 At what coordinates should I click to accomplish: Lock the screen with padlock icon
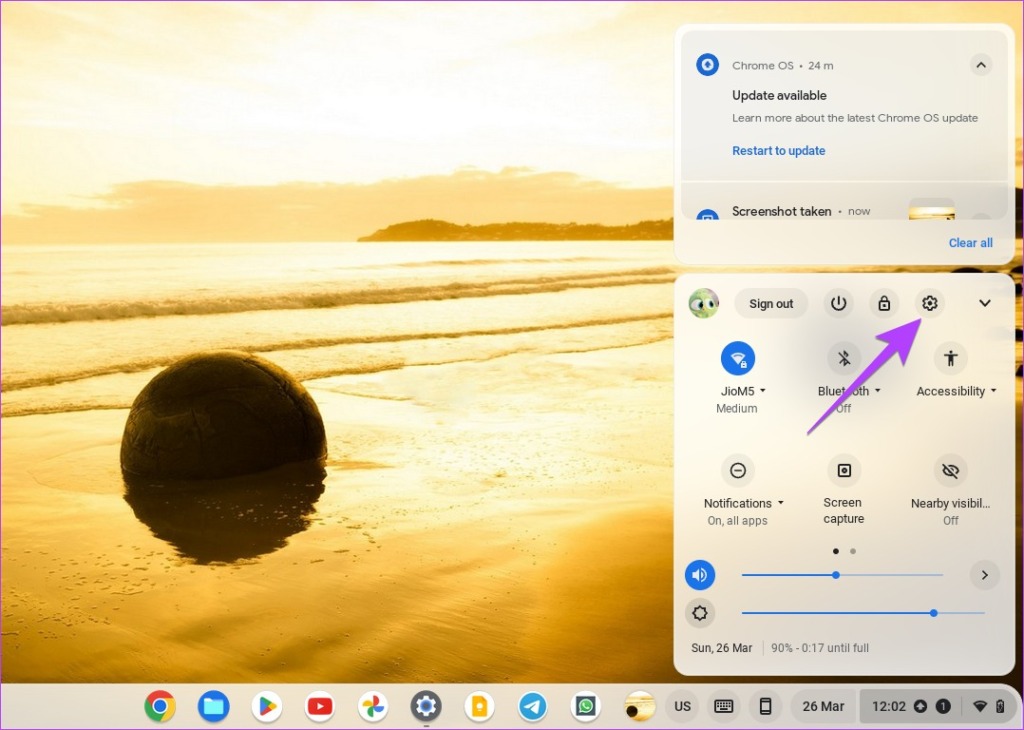point(884,304)
